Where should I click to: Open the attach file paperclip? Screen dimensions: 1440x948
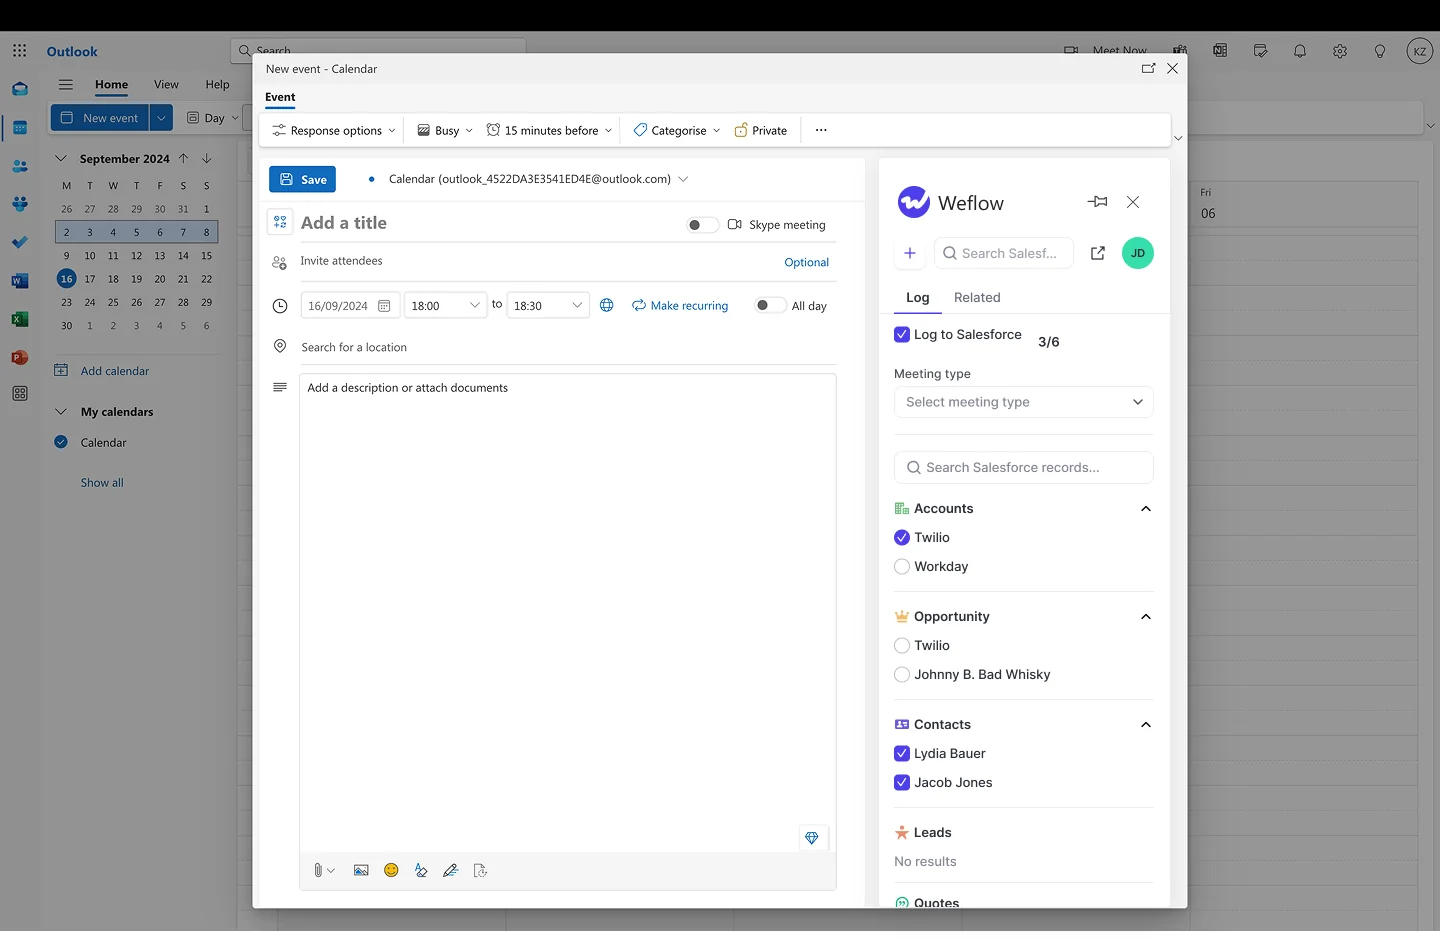(318, 871)
